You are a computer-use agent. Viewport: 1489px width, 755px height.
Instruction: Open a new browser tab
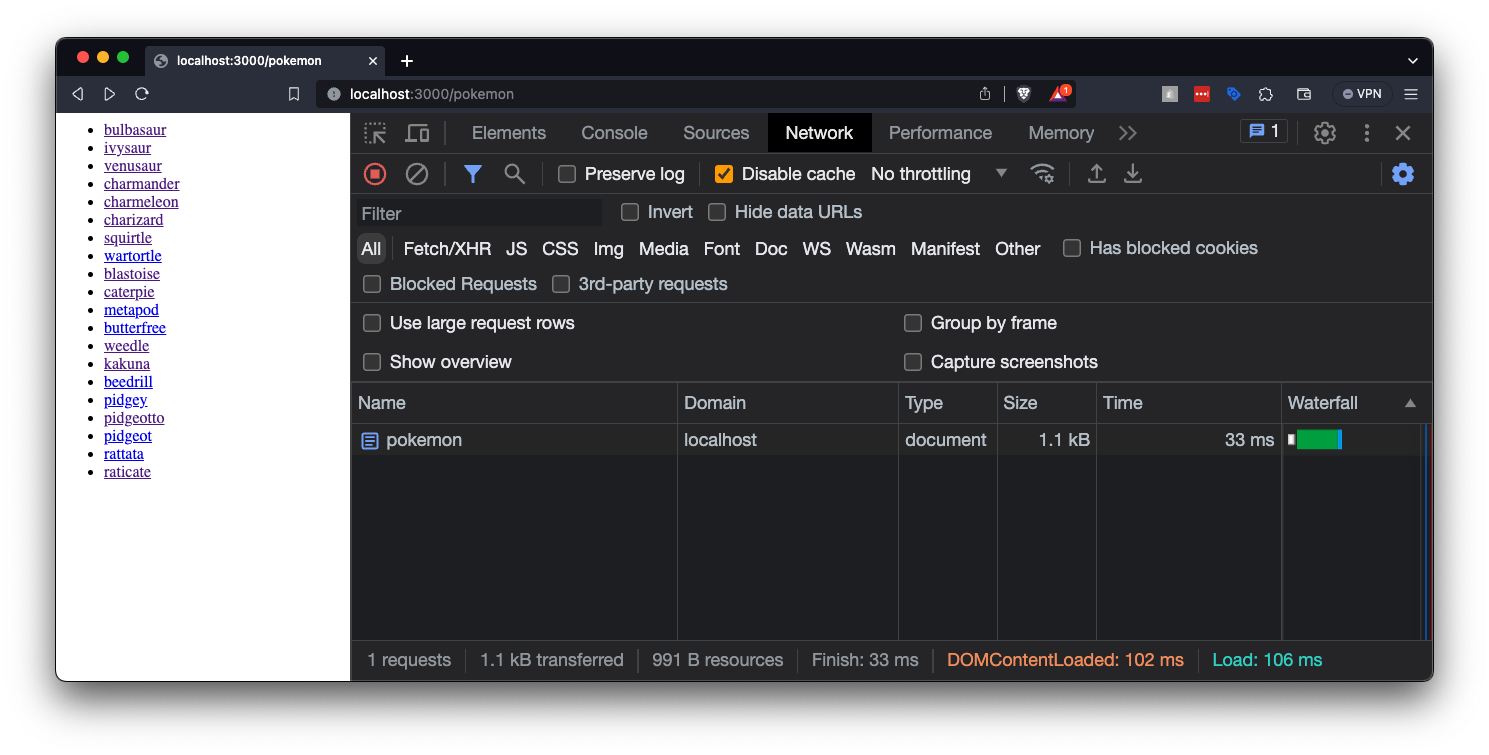pos(407,61)
